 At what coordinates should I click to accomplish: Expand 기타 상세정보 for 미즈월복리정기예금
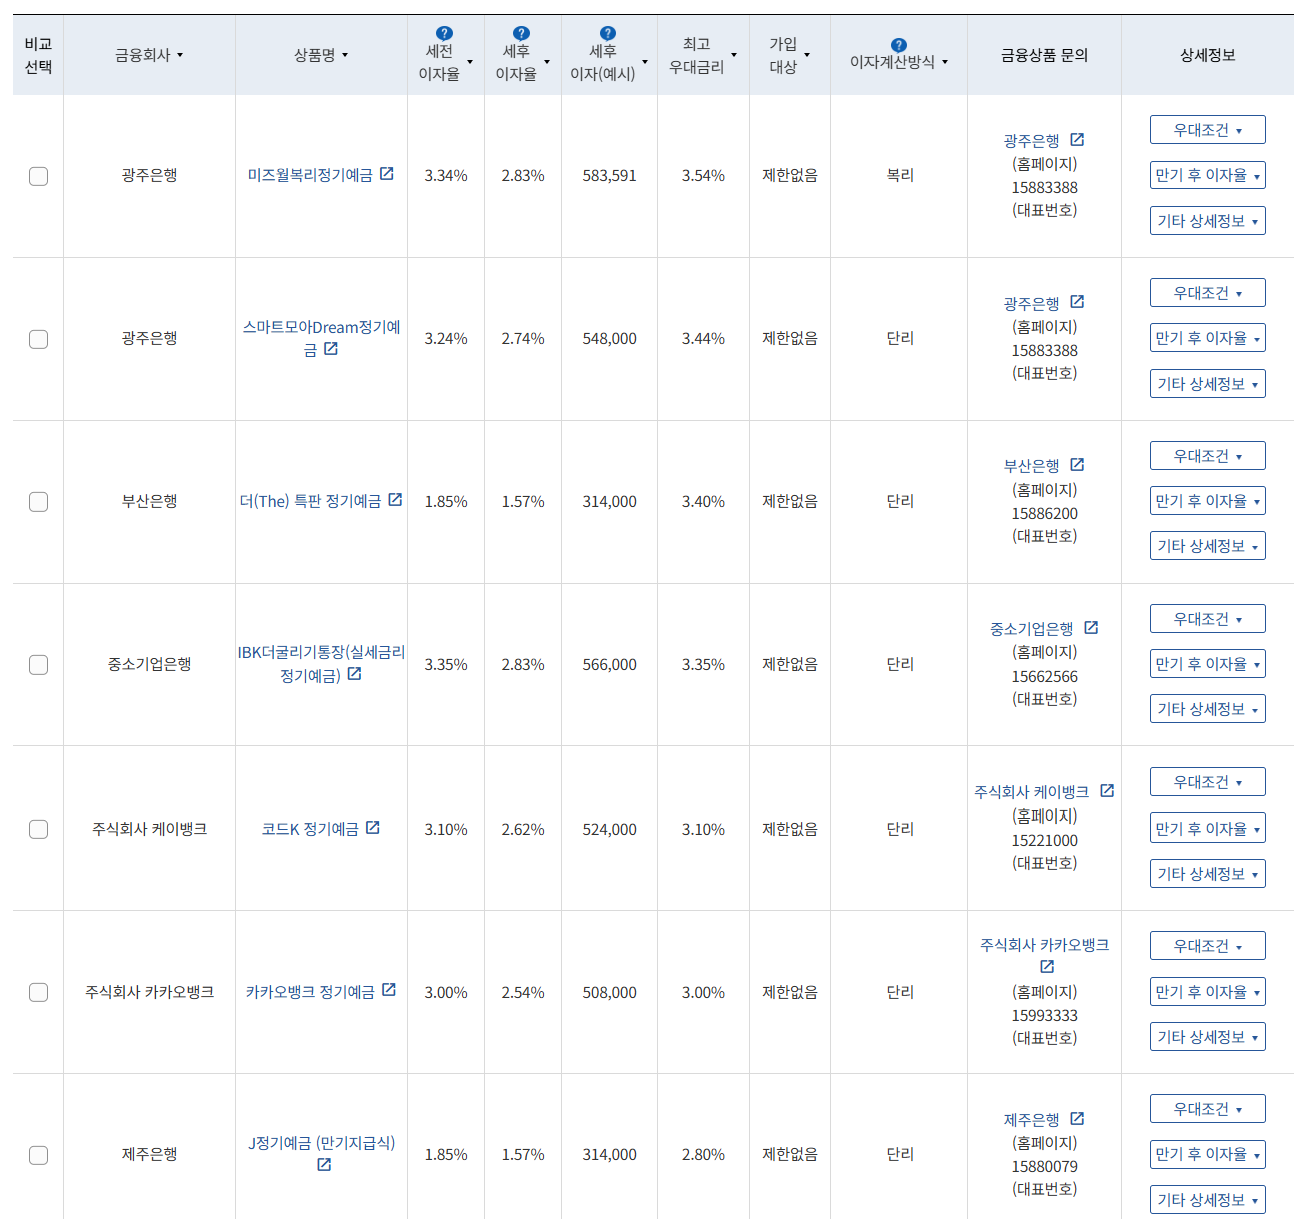[1207, 221]
